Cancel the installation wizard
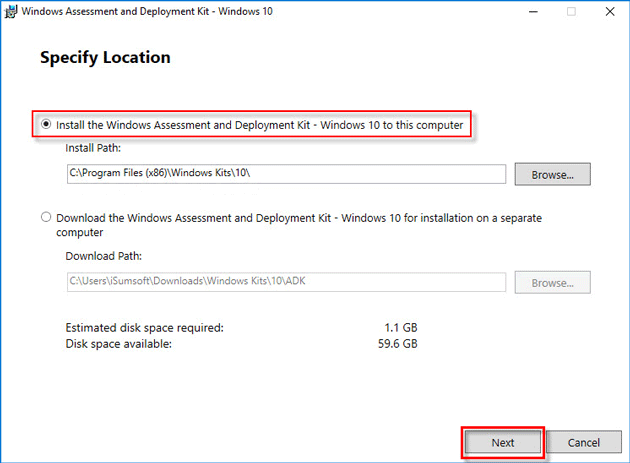Viewport: 630px width, 463px height. tap(583, 442)
